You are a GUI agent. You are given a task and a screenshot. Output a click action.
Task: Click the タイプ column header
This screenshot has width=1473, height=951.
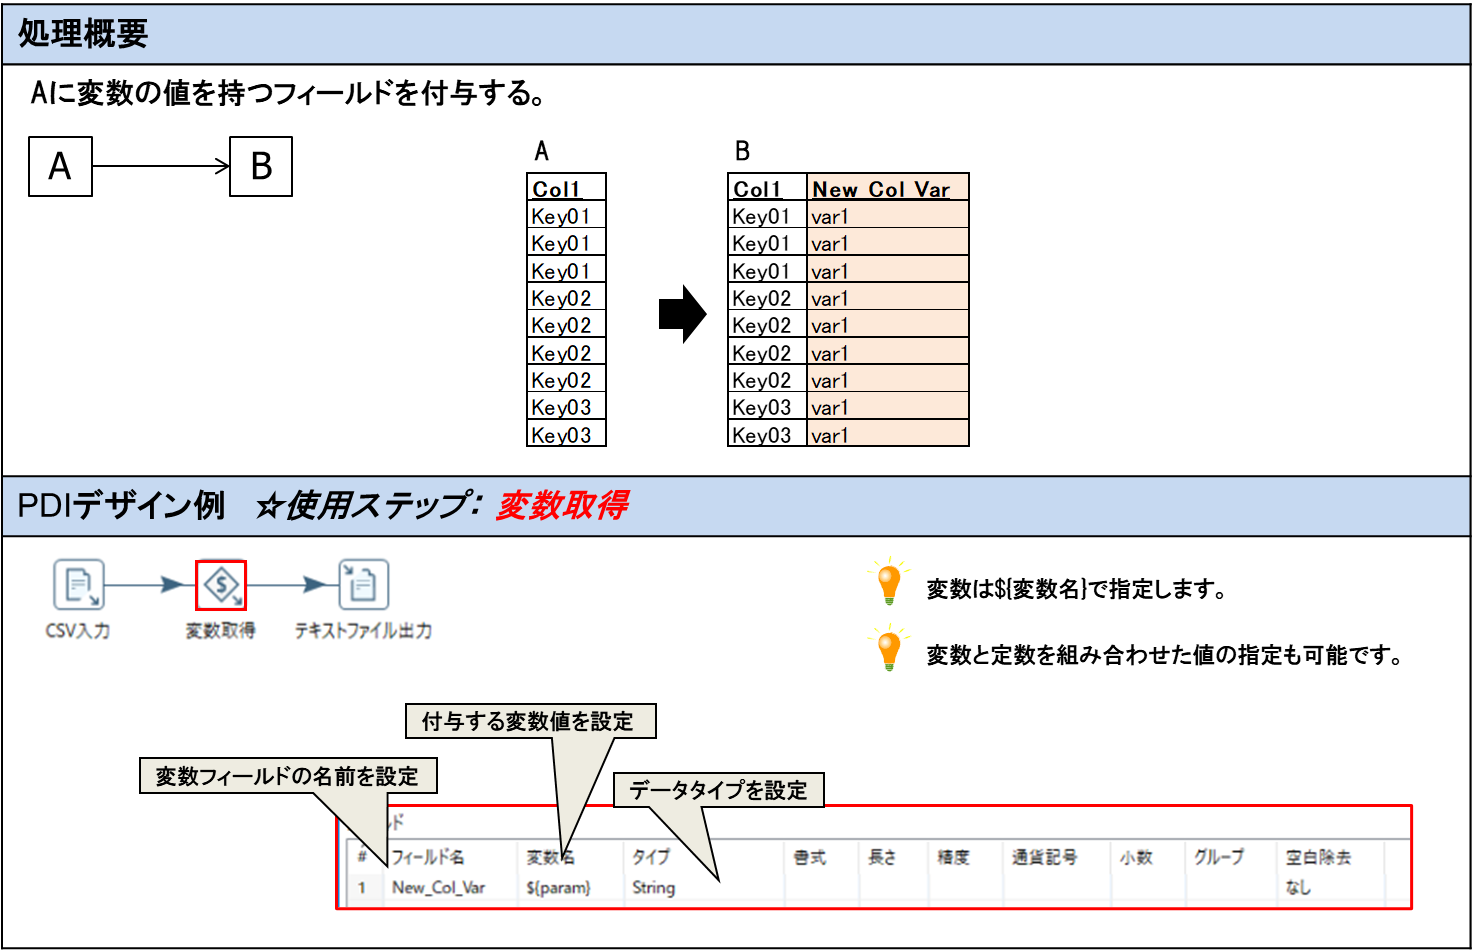coord(651,857)
